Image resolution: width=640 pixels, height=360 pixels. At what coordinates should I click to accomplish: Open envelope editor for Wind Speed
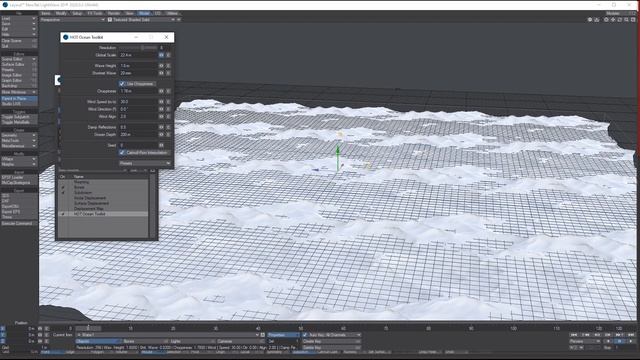click(x=161, y=102)
